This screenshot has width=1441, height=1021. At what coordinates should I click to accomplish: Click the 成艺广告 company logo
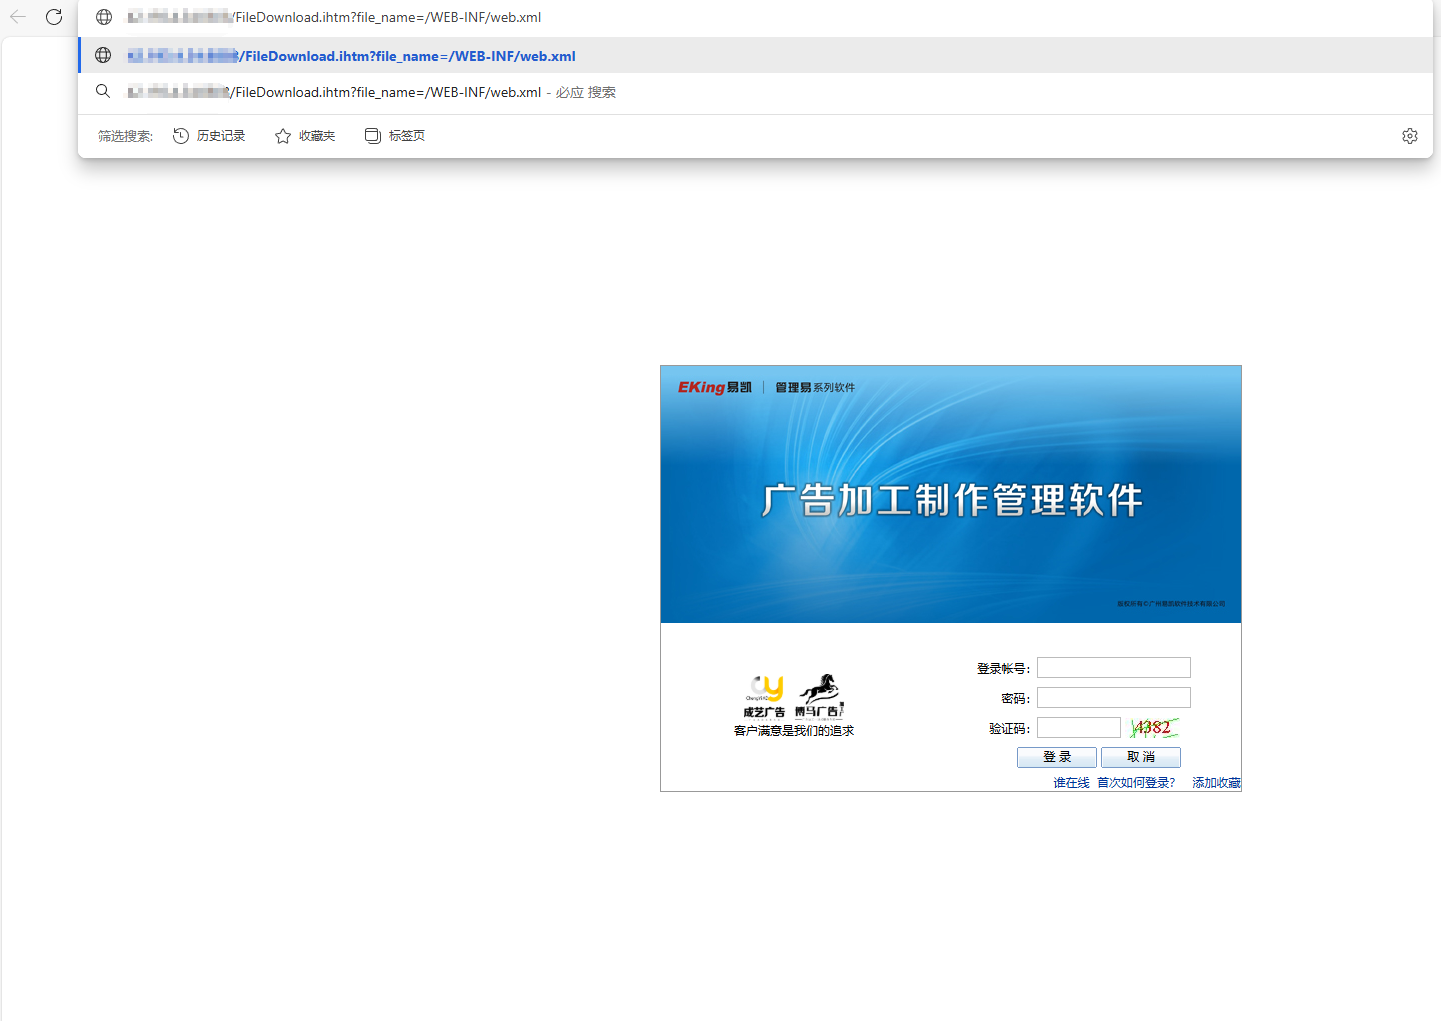click(x=764, y=696)
